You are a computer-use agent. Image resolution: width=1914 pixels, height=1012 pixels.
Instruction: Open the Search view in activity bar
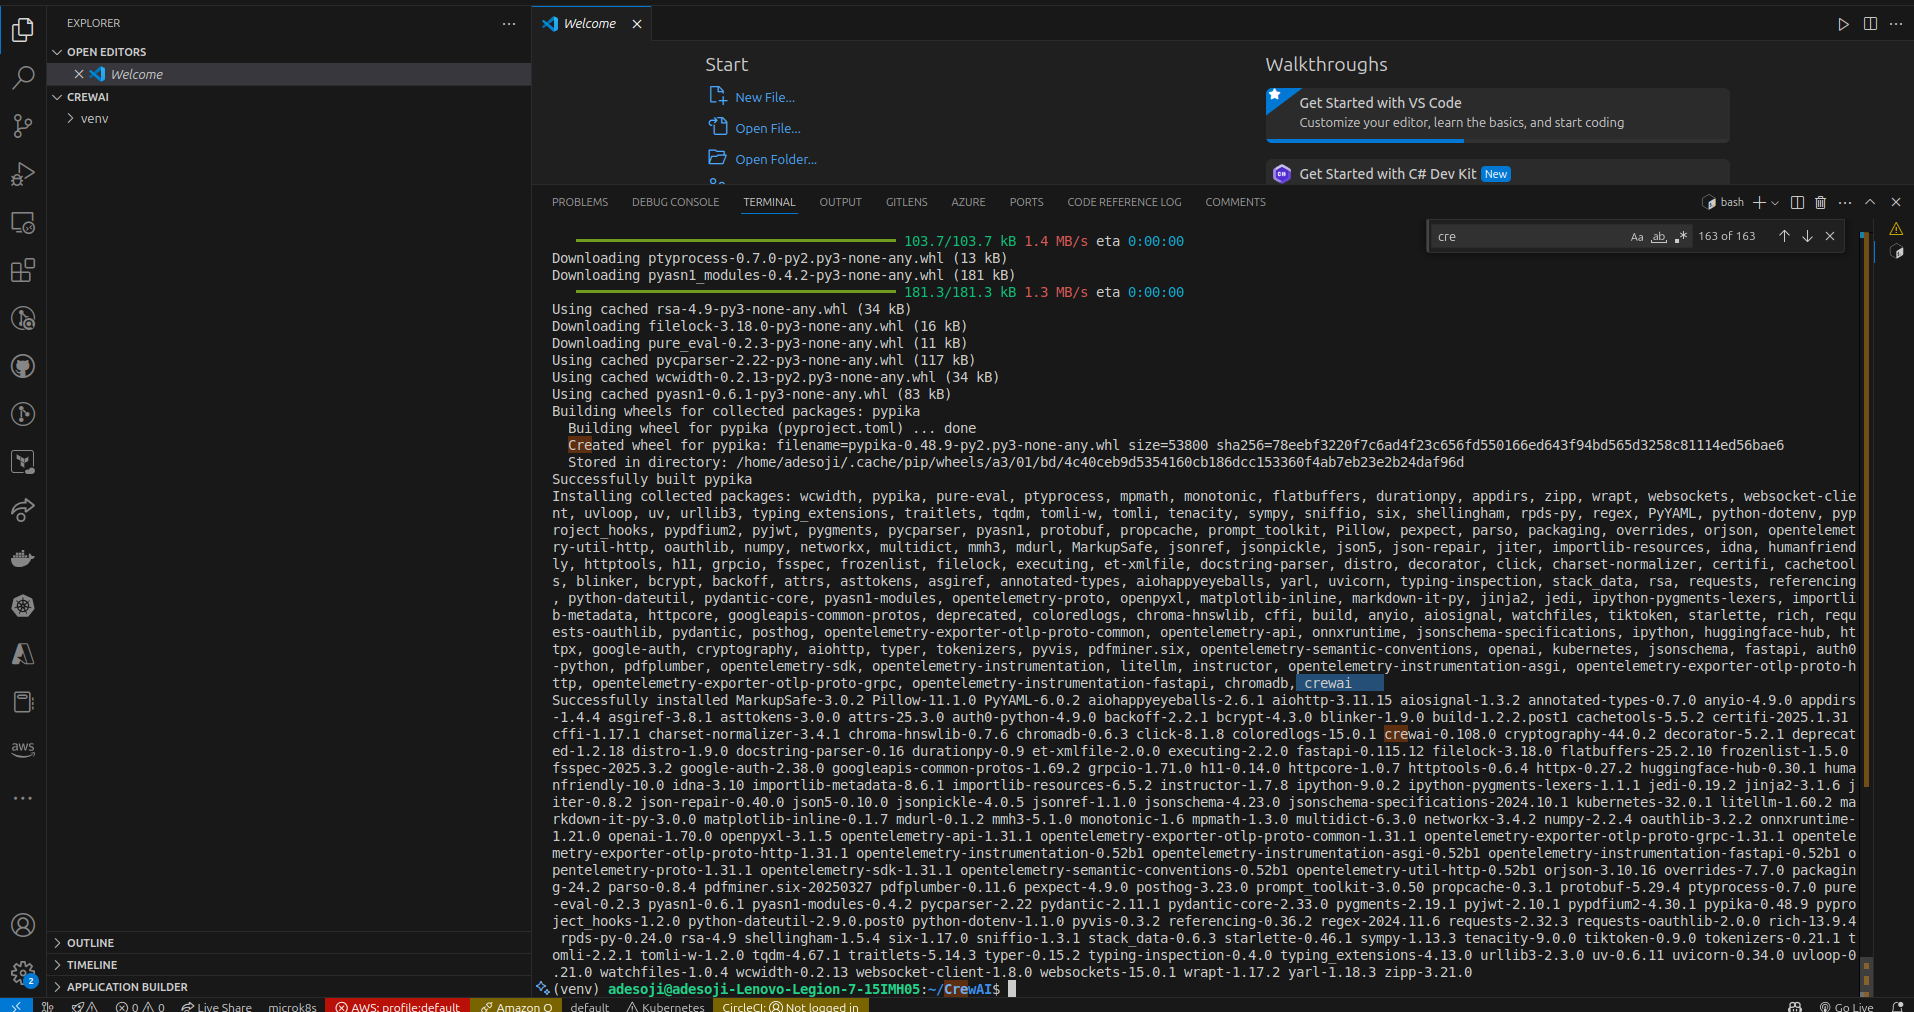point(23,78)
